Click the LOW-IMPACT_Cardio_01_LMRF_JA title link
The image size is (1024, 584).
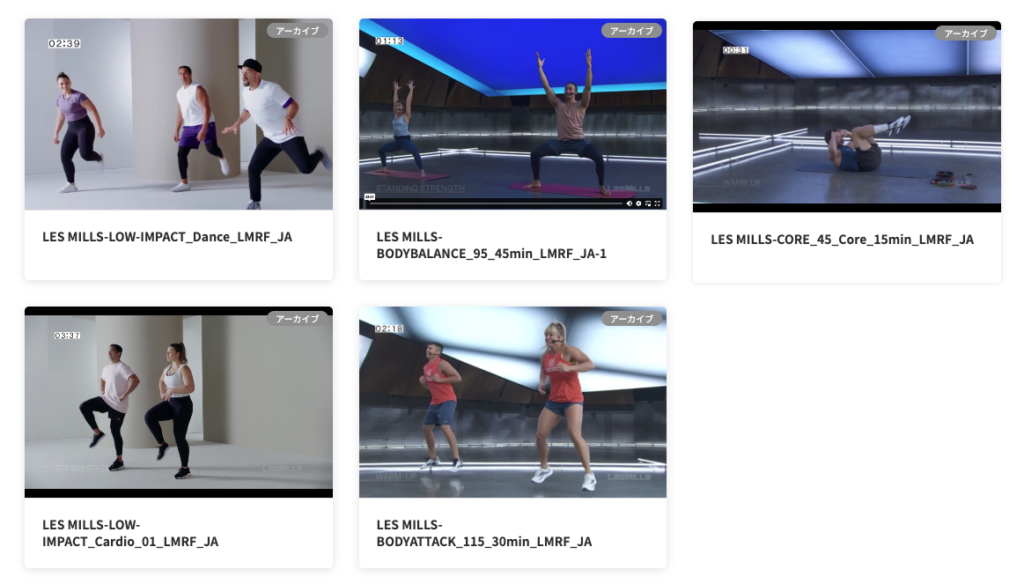pos(131,533)
